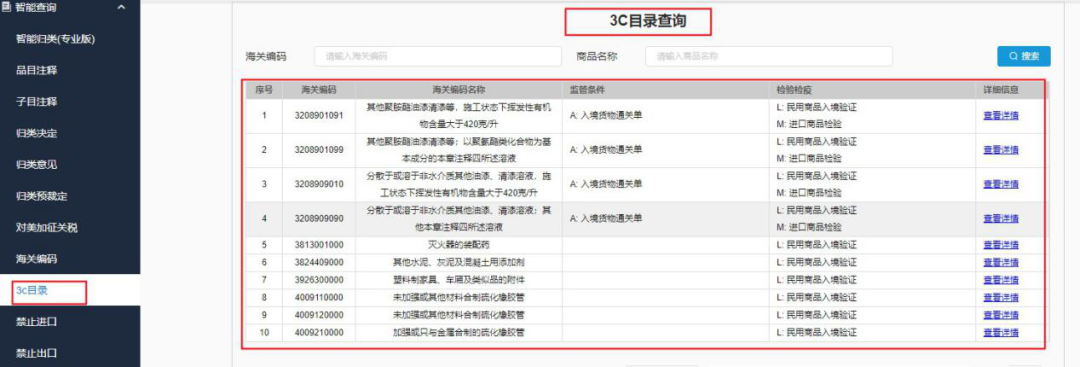The height and width of the screenshot is (367, 1080).
Task: Select code cell 3813001000
Action: (319, 245)
